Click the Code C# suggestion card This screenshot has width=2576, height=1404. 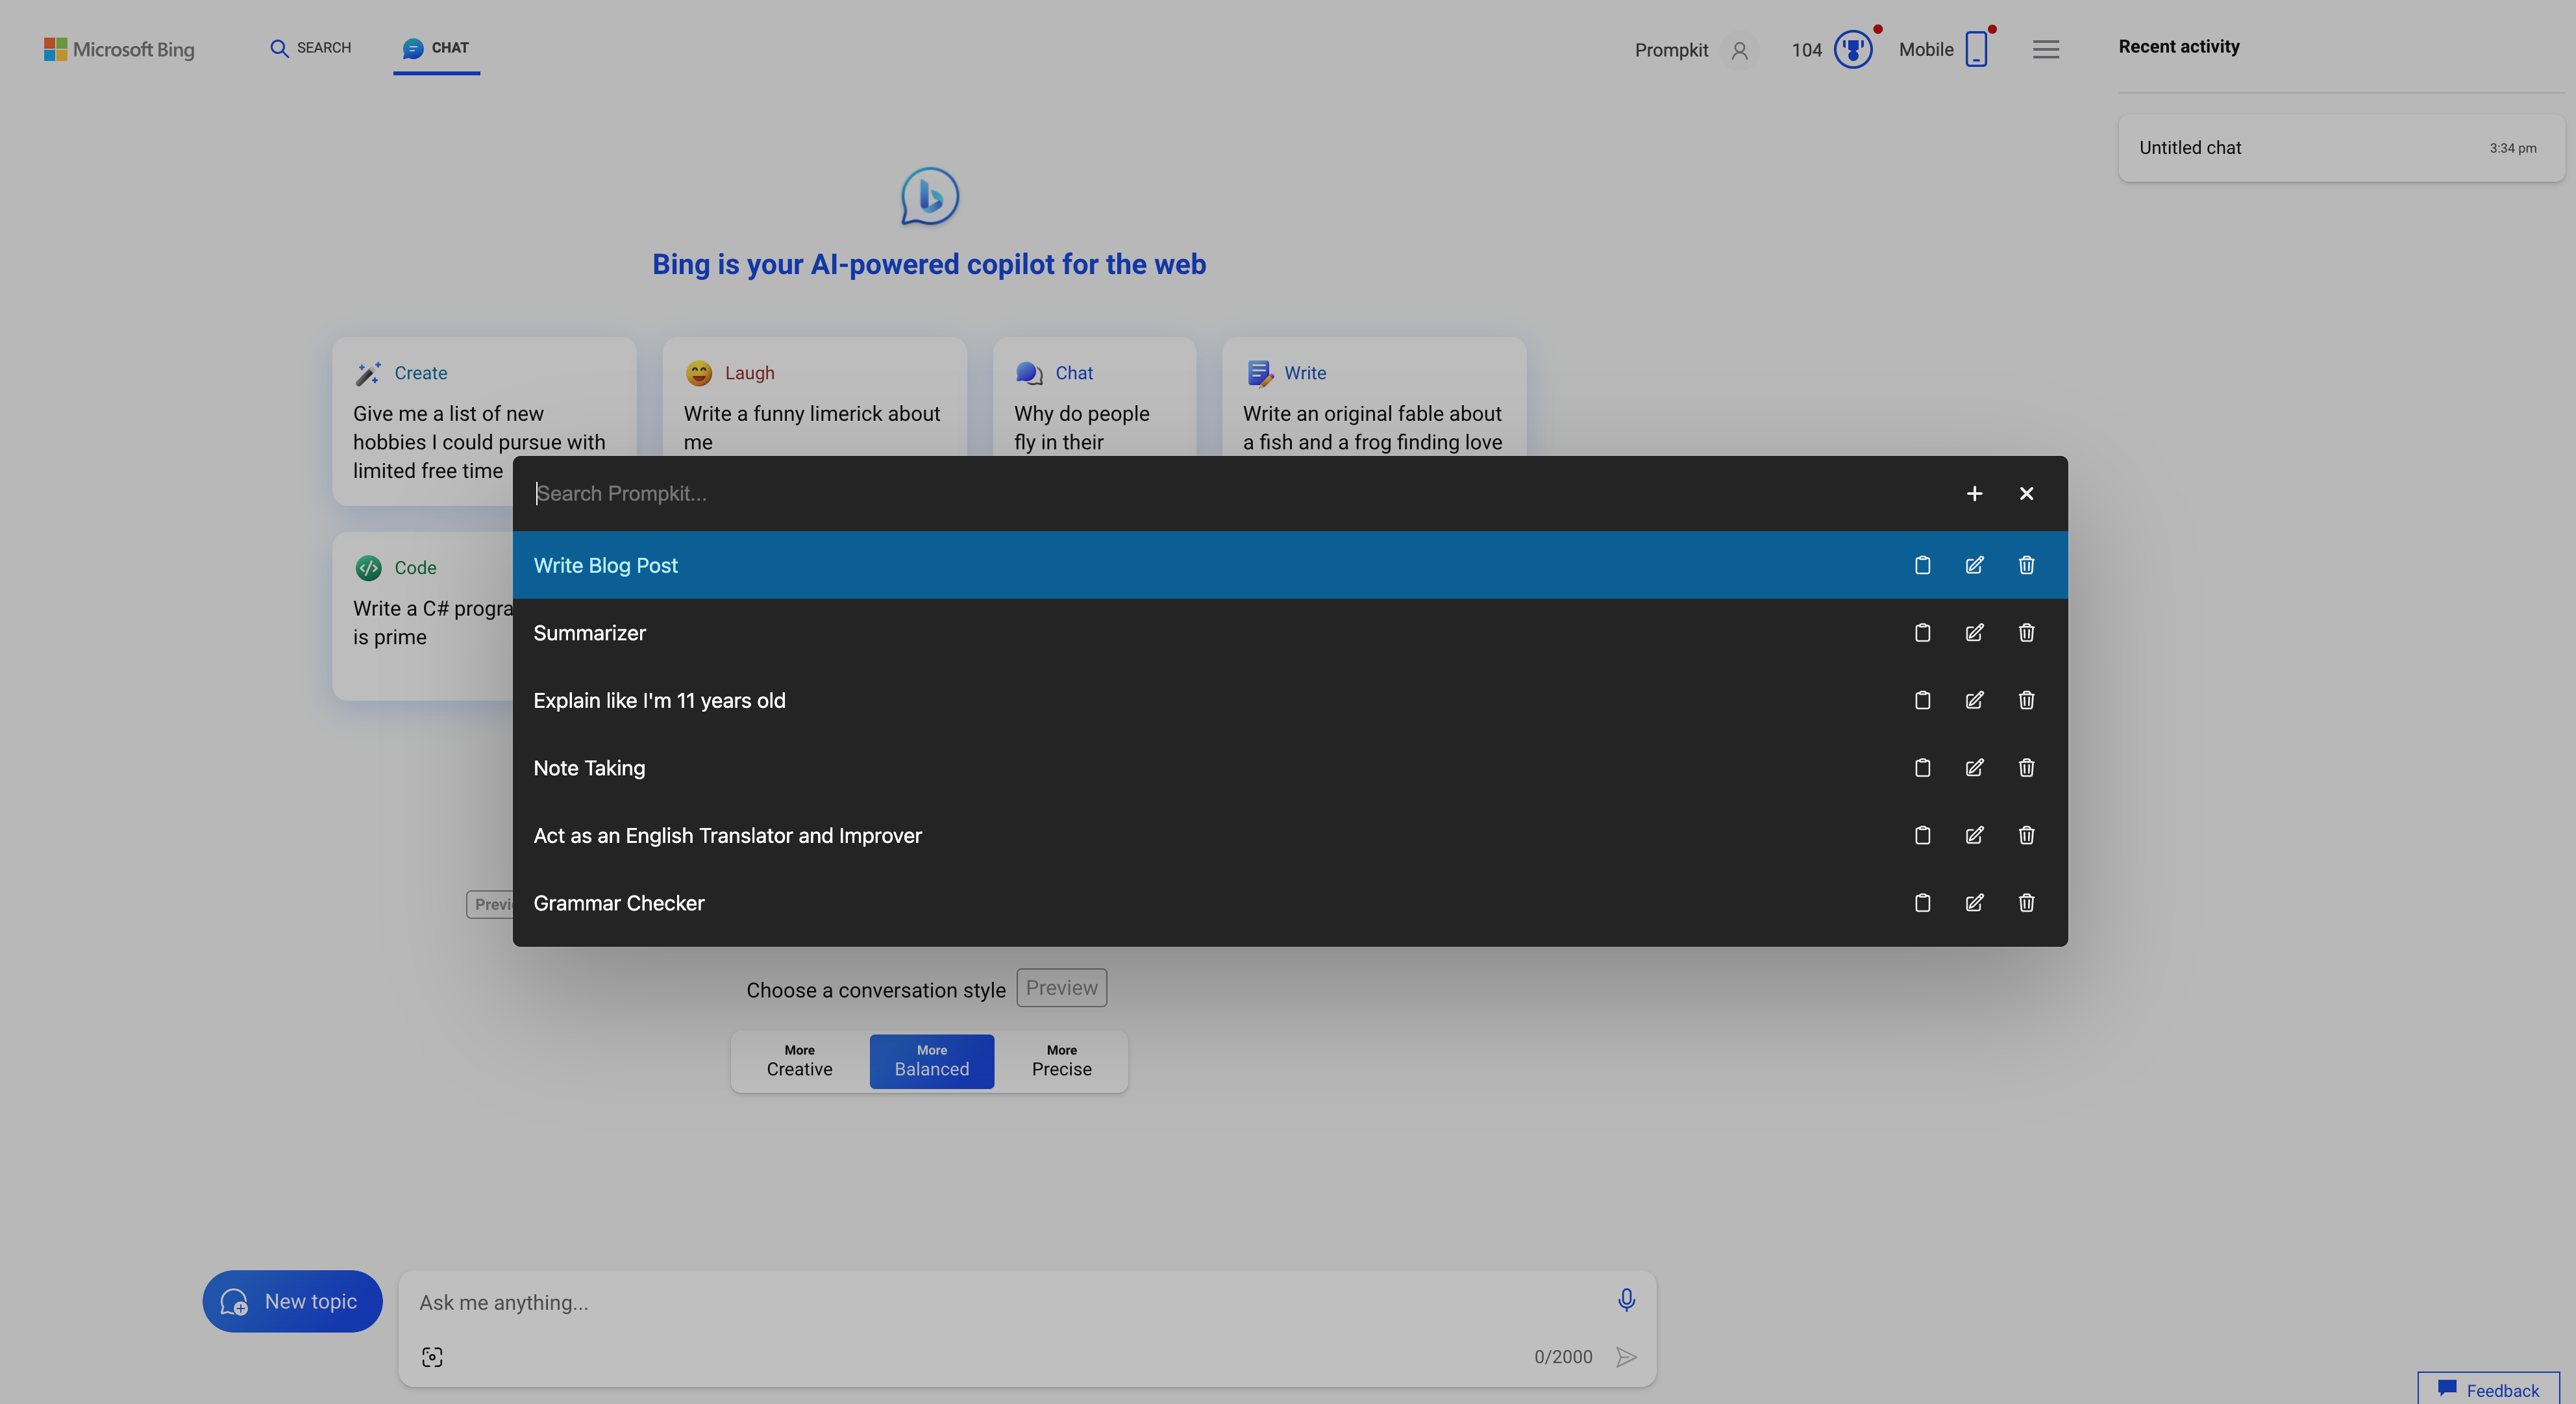click(x=423, y=615)
